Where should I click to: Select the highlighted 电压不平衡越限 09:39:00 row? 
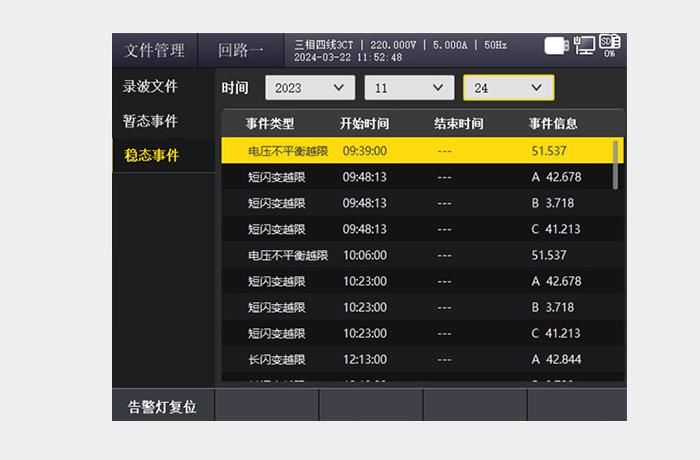(x=422, y=151)
